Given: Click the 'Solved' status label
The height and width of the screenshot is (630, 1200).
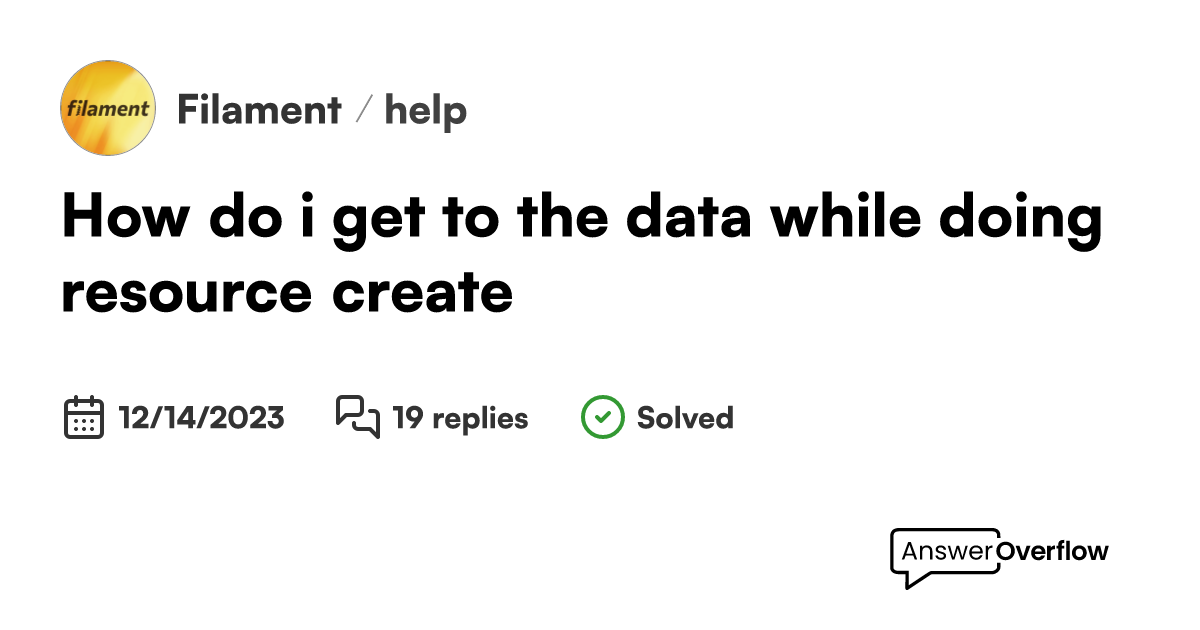Looking at the screenshot, I should tap(685, 417).
